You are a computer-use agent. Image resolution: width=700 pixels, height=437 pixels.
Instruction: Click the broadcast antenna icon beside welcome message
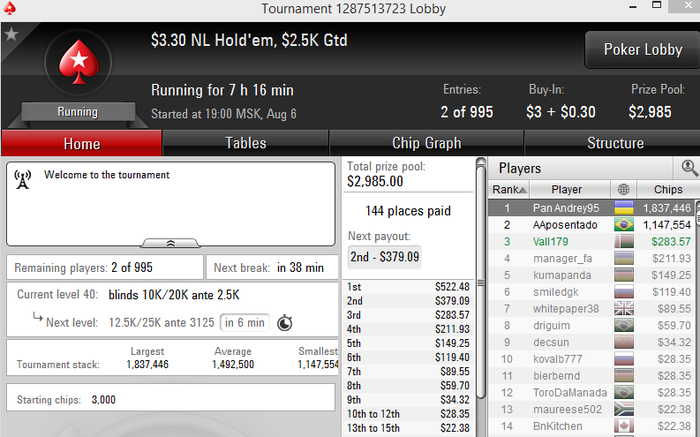tap(23, 179)
